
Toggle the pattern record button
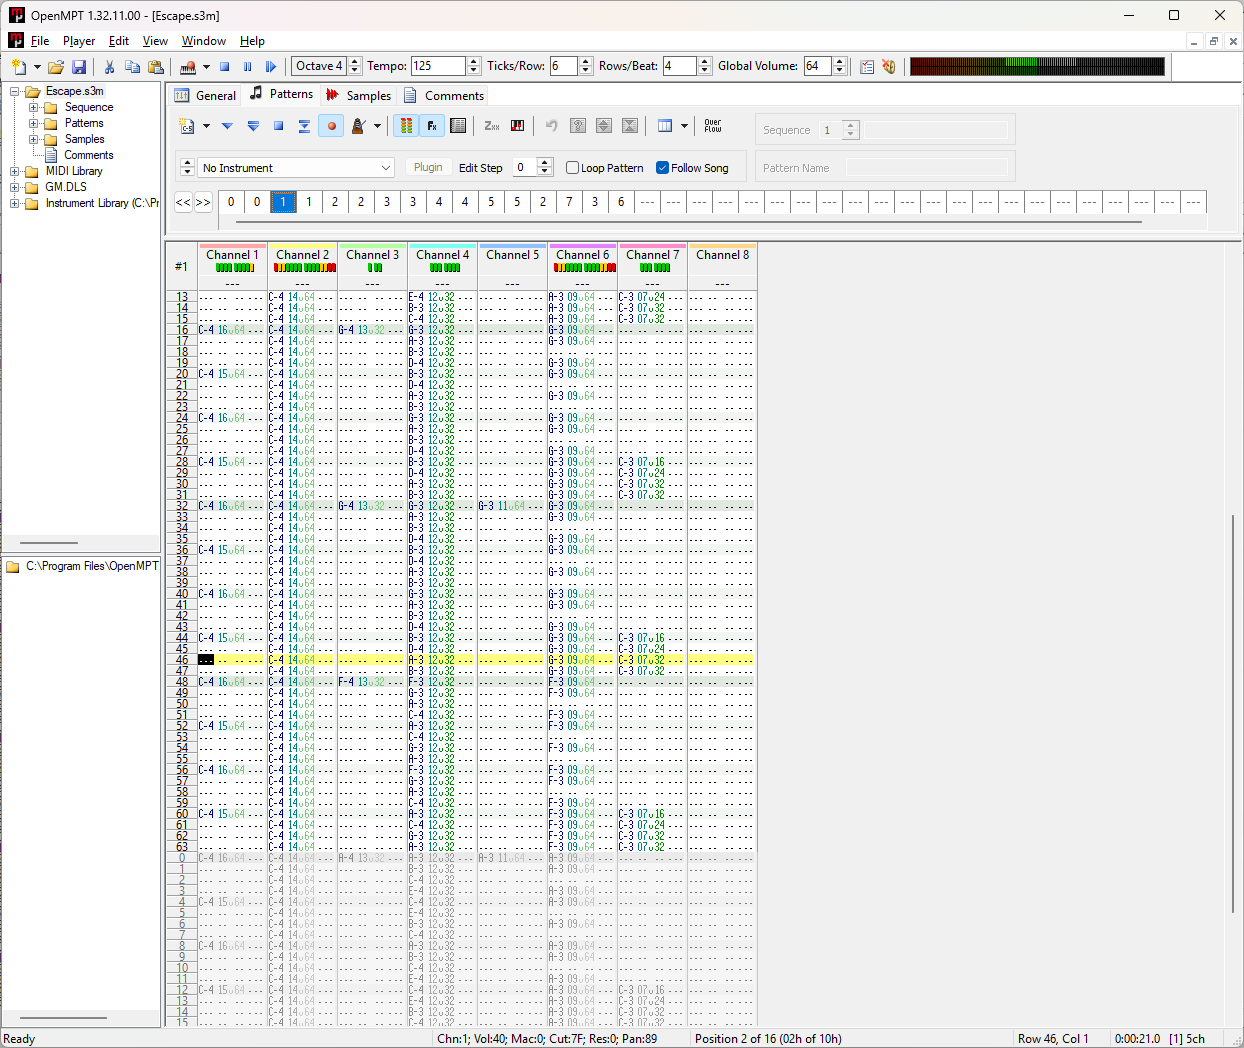point(331,126)
